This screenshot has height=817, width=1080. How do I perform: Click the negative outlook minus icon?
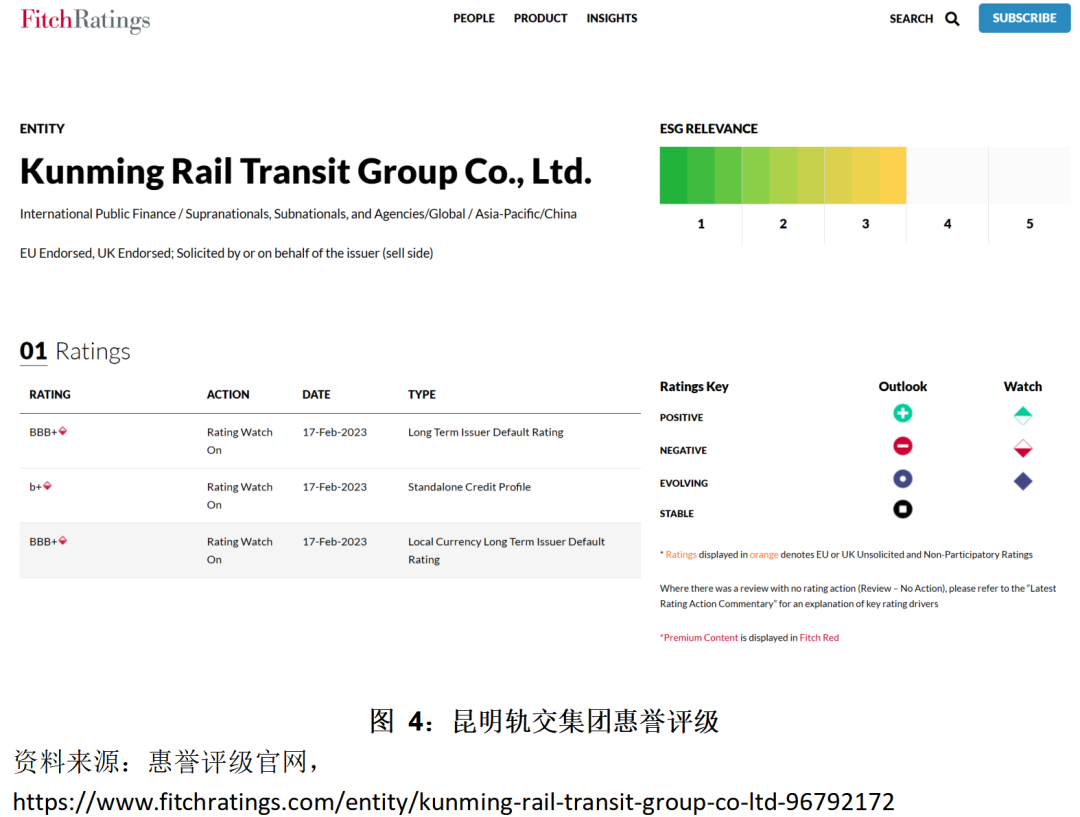(x=902, y=447)
